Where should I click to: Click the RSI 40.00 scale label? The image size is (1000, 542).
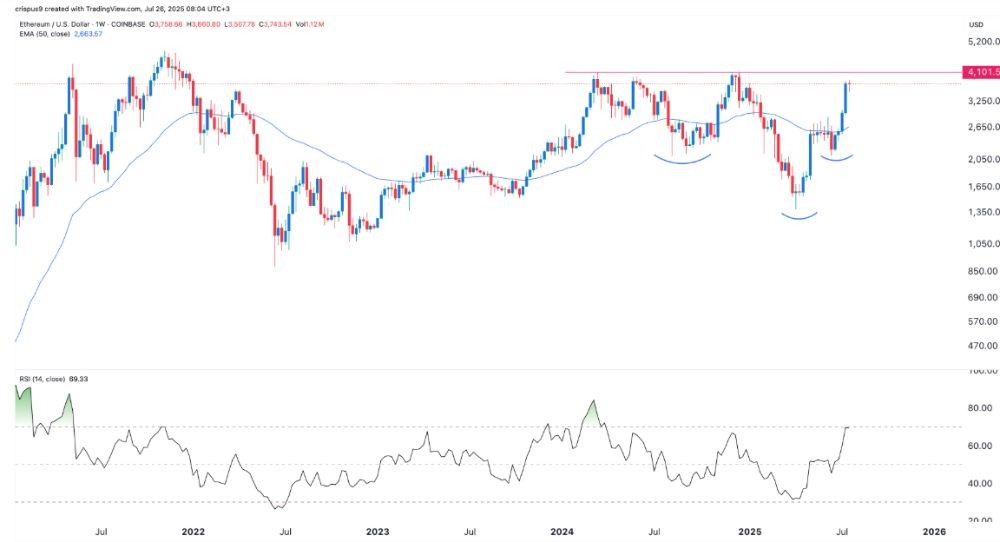pyautogui.click(x=976, y=483)
